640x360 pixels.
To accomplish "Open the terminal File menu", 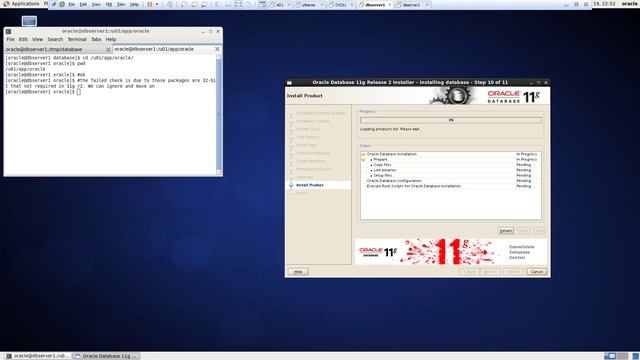I will point(10,40).
